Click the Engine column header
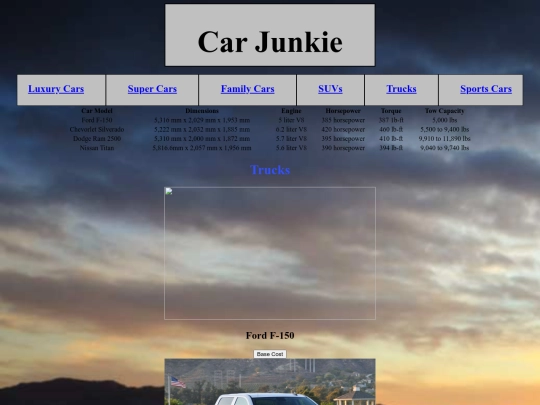 pos(291,111)
